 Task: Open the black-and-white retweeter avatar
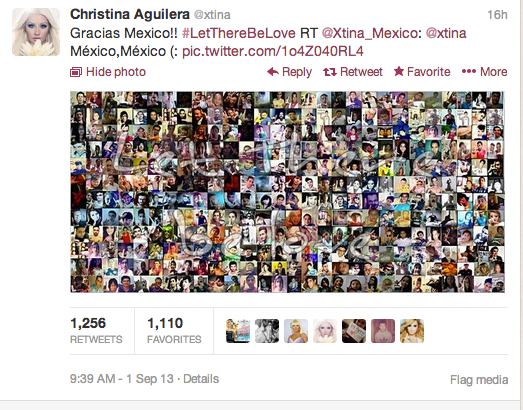267,331
